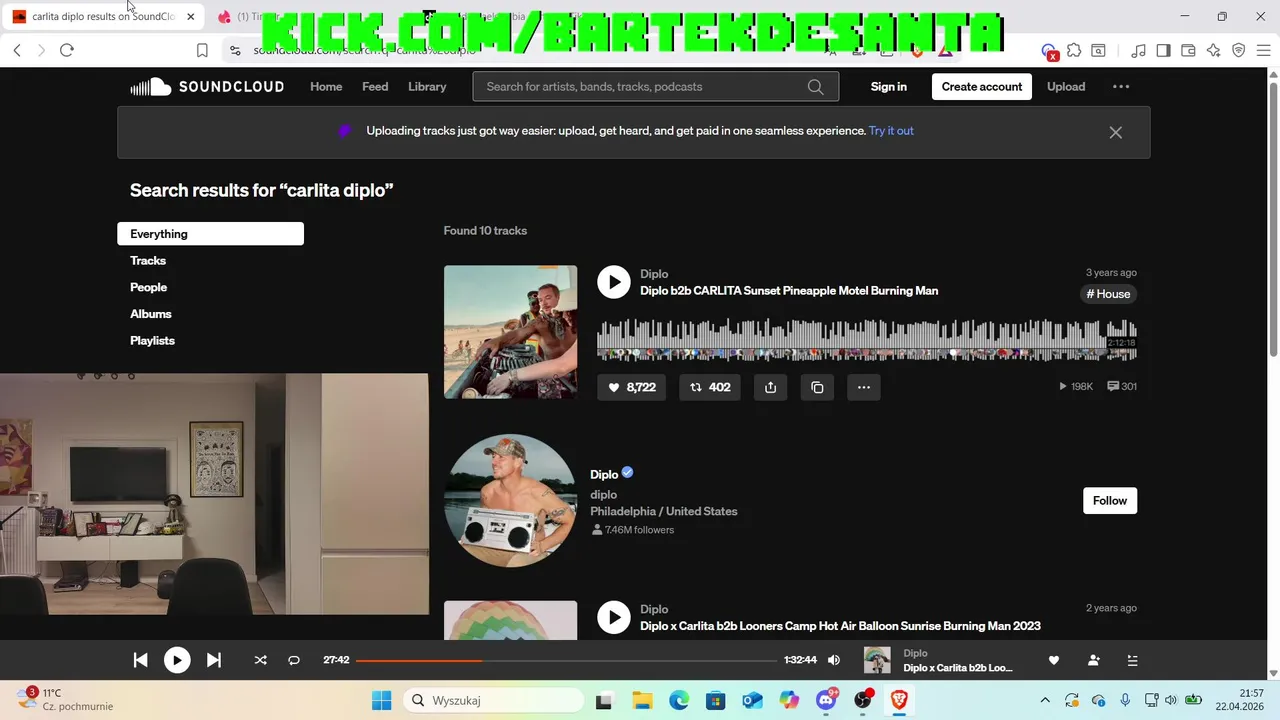Repost the track with 402 reposts

(710, 387)
